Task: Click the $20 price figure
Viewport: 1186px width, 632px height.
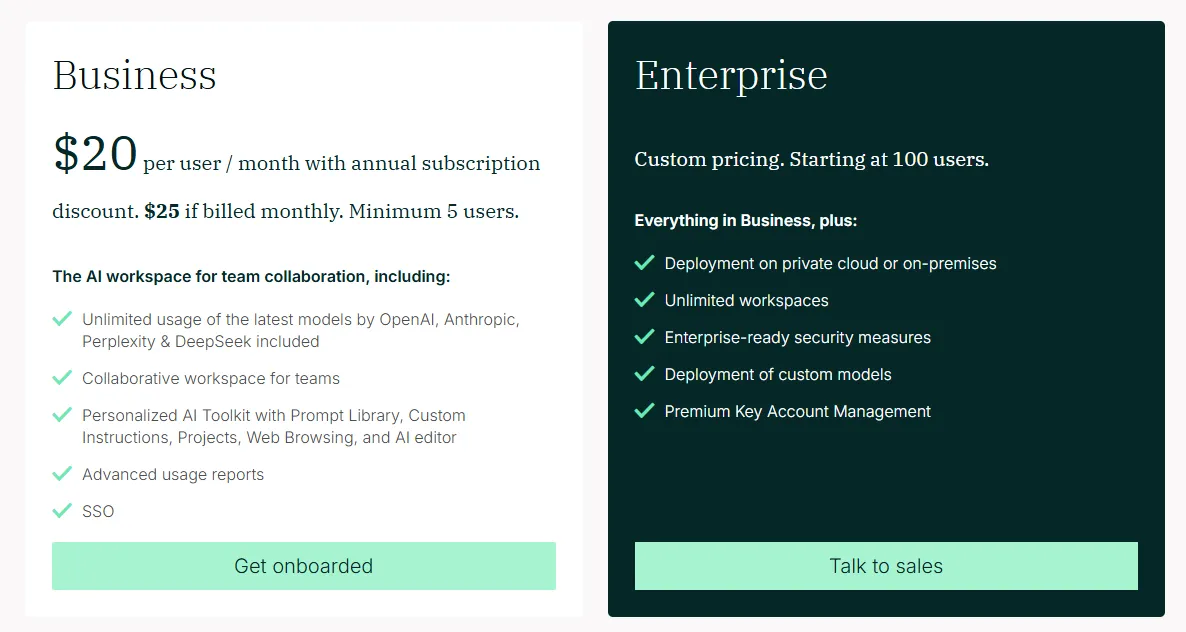Action: tap(95, 153)
